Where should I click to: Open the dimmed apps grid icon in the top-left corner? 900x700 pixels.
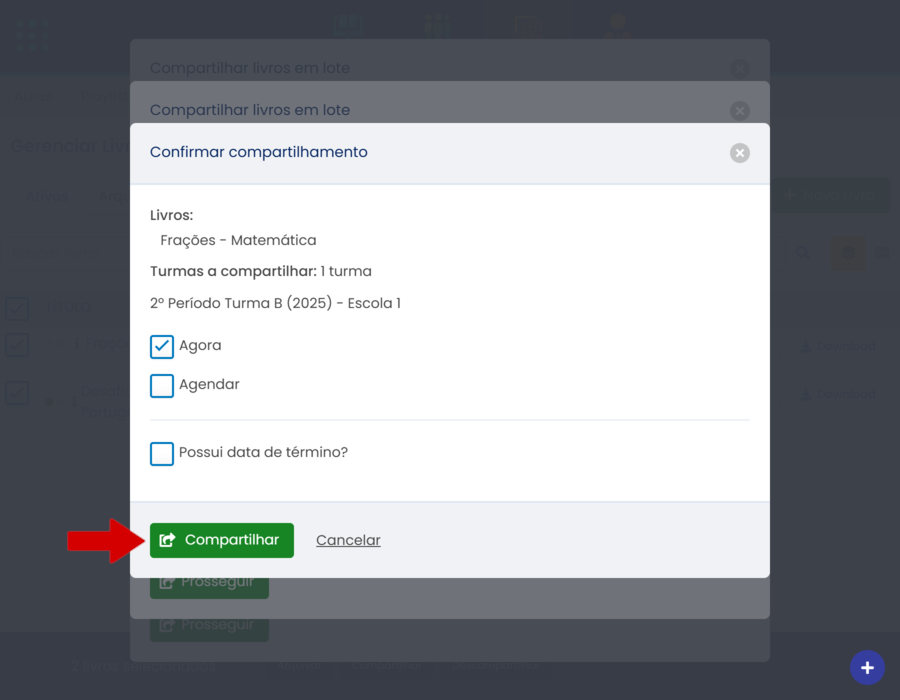[32, 35]
